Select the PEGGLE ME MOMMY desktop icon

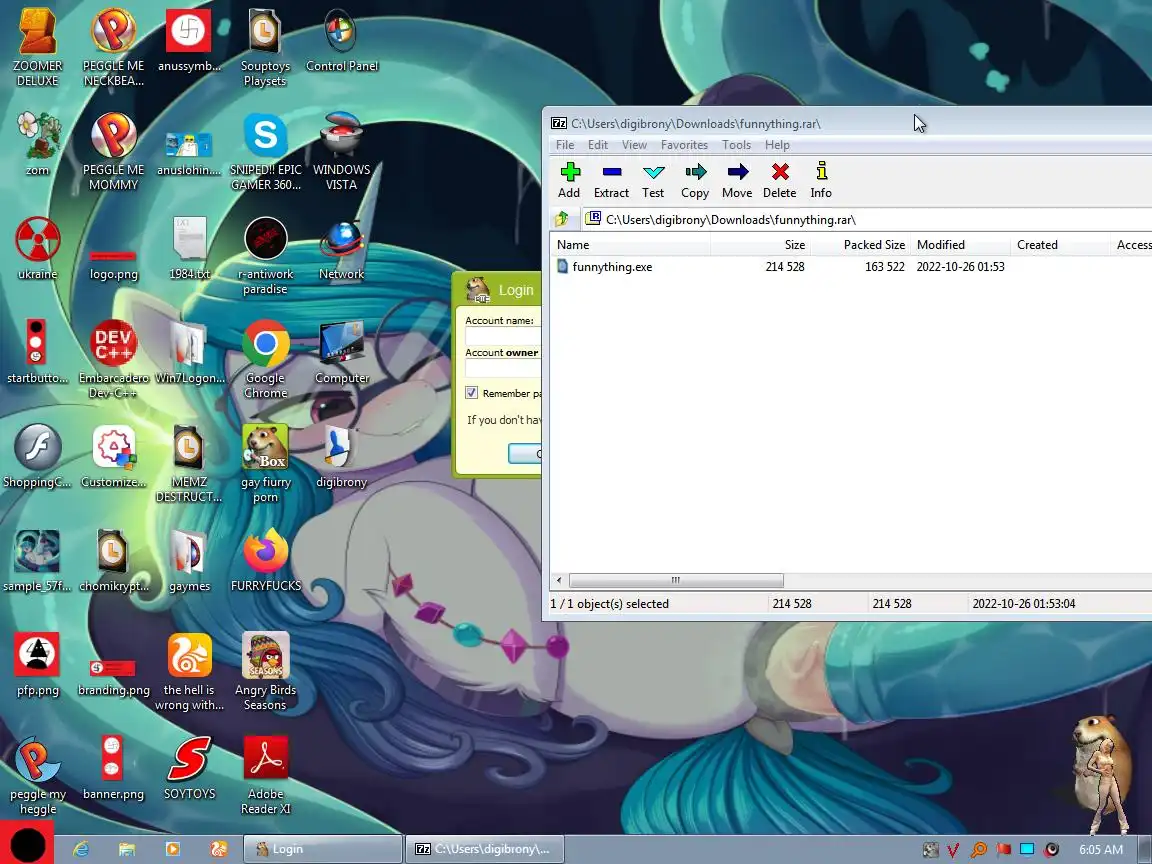(113, 152)
